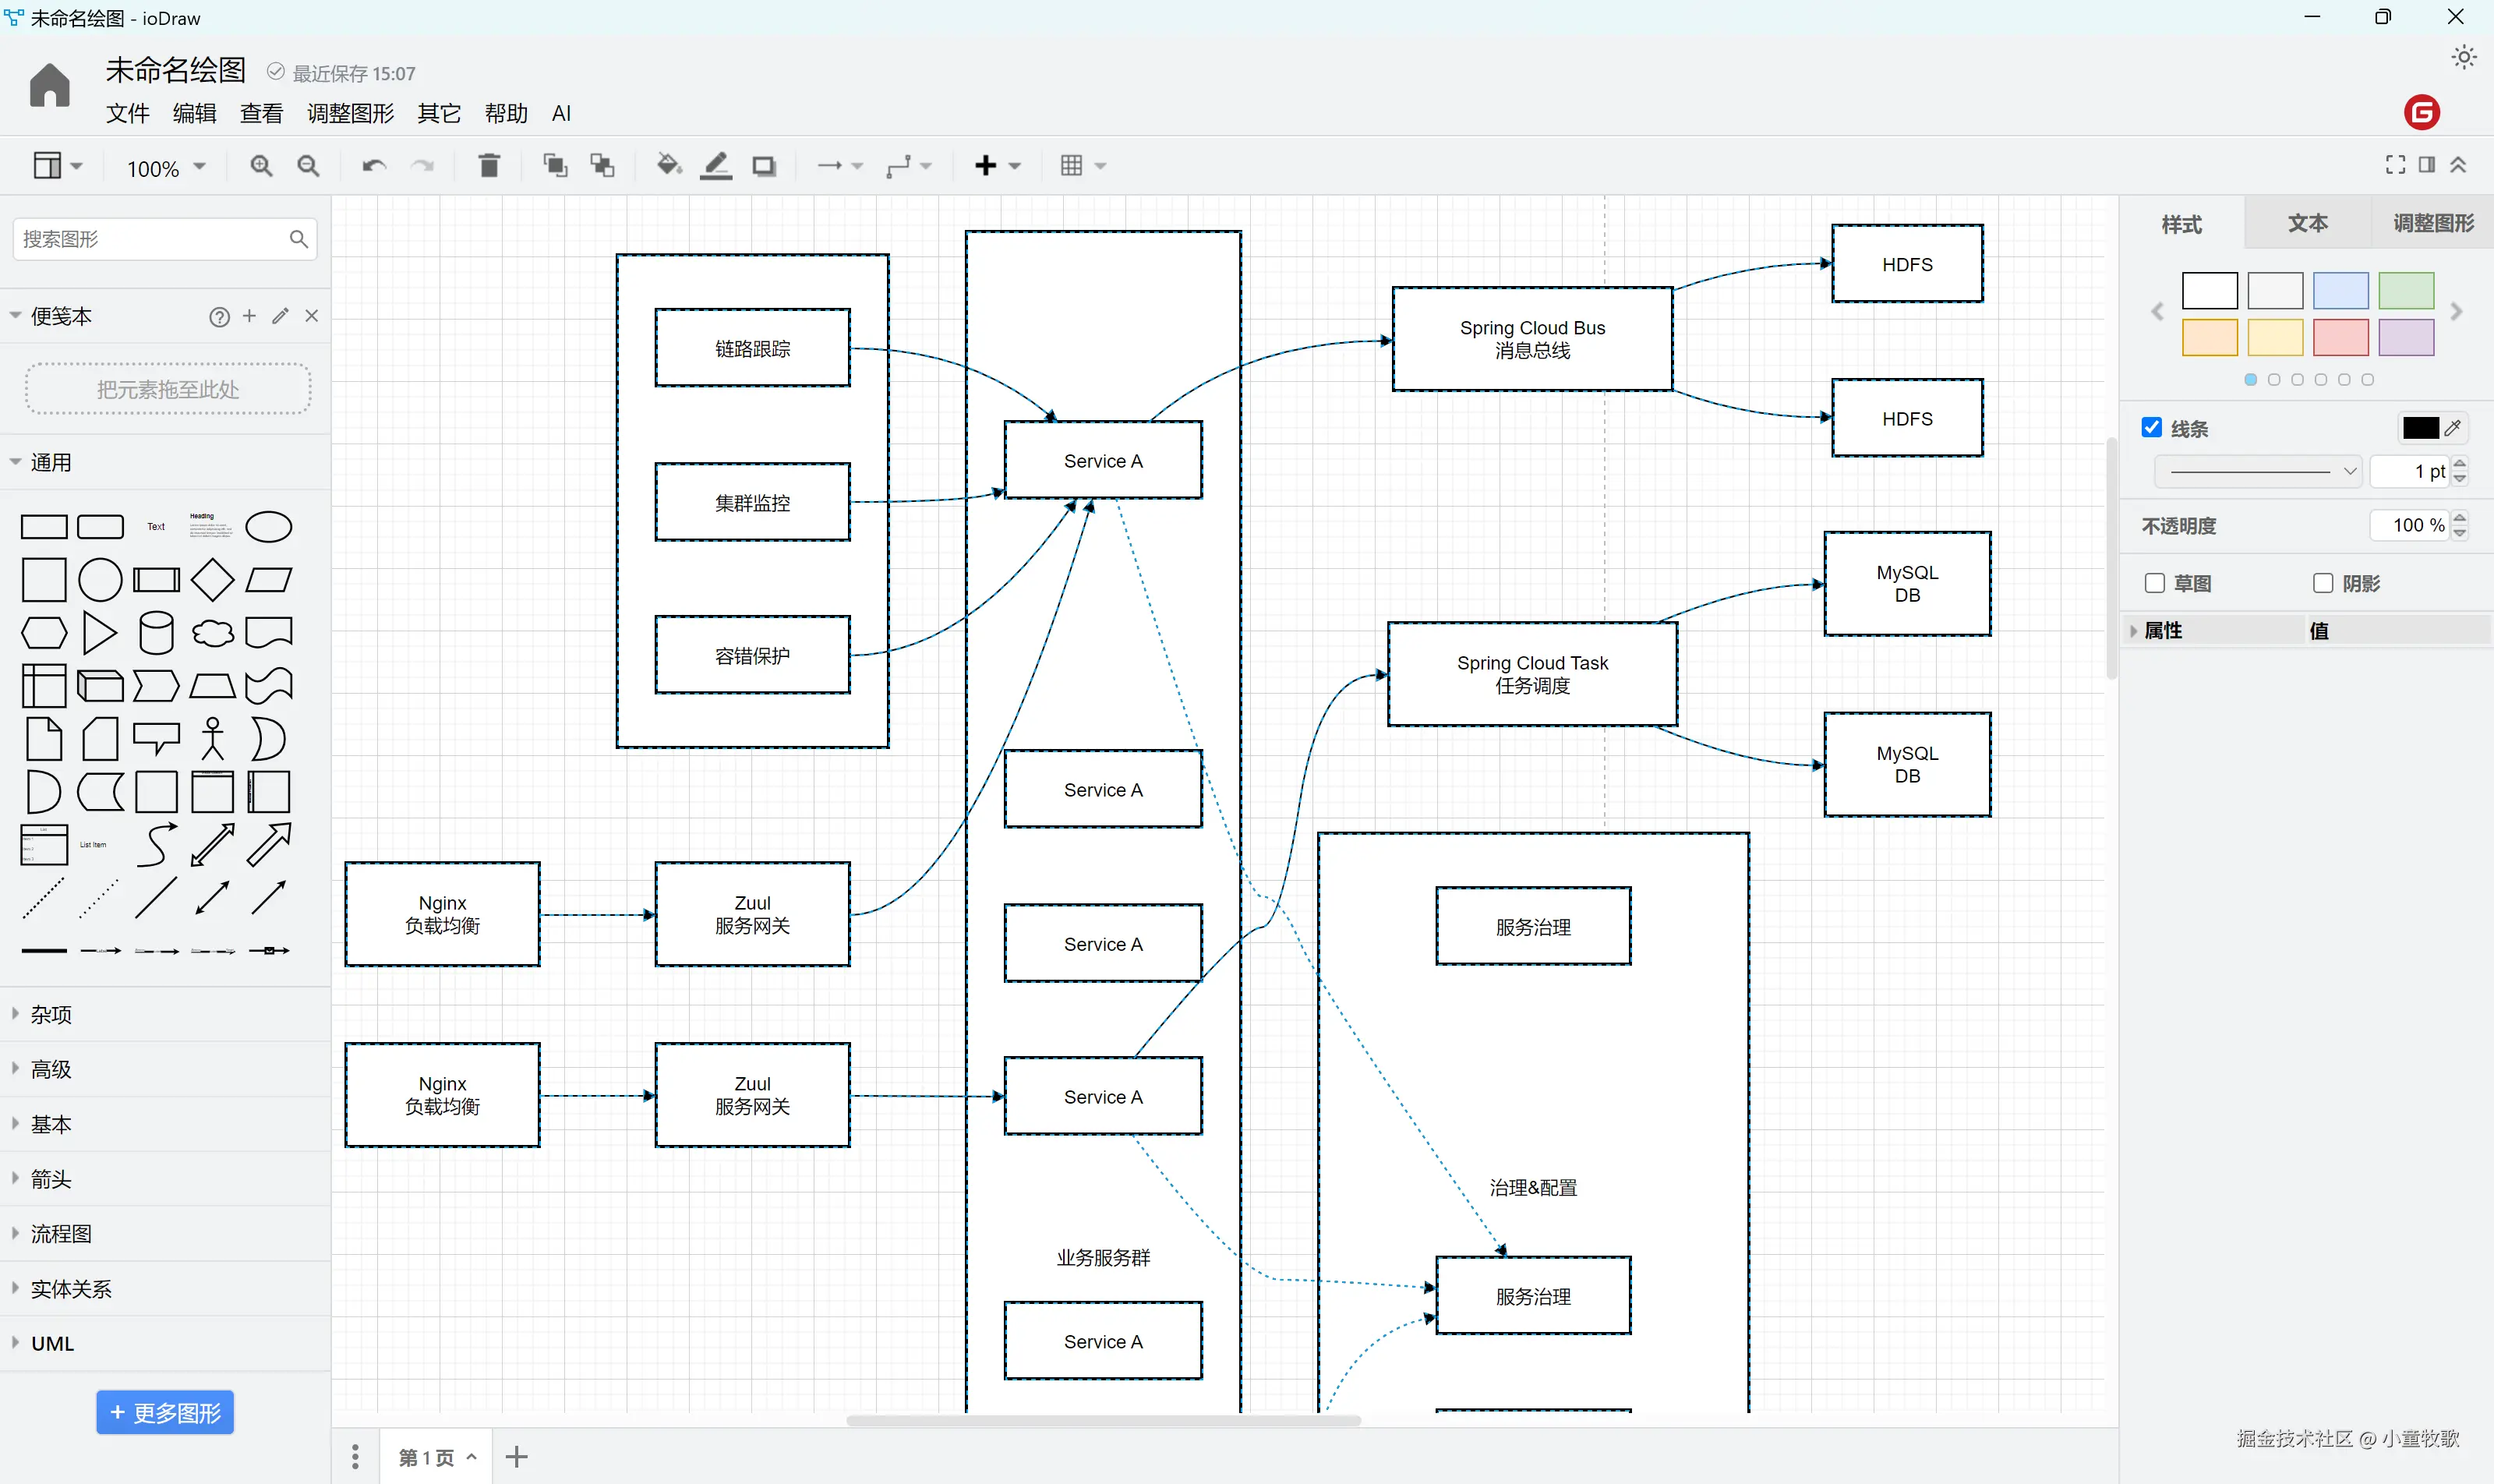Open the line style pattern dropdown

point(2258,471)
